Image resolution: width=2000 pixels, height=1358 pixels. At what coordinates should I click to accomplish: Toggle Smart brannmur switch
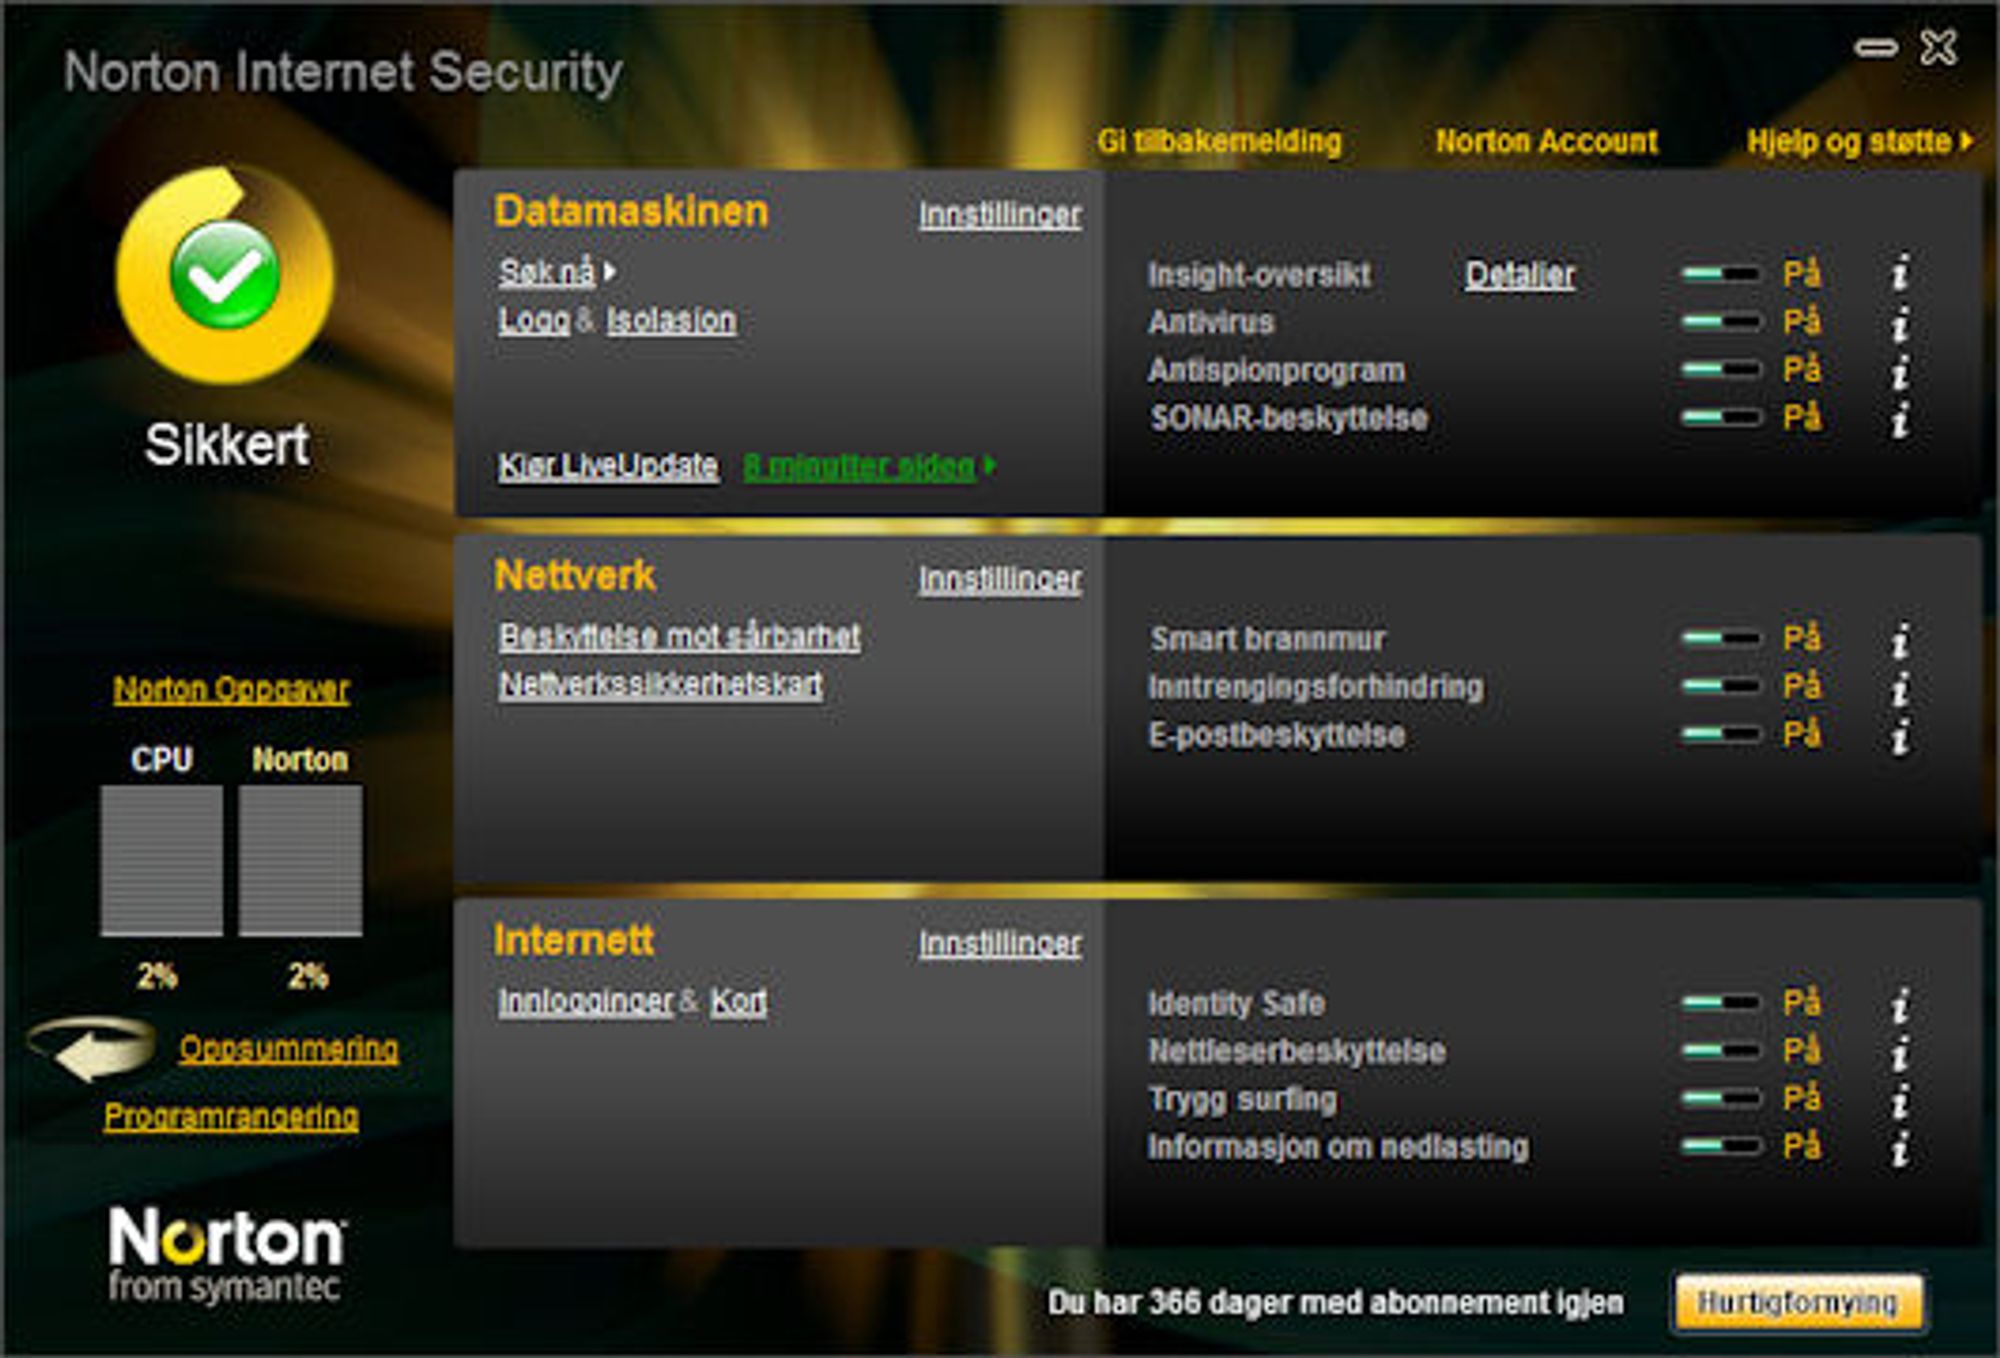pyautogui.click(x=1720, y=638)
